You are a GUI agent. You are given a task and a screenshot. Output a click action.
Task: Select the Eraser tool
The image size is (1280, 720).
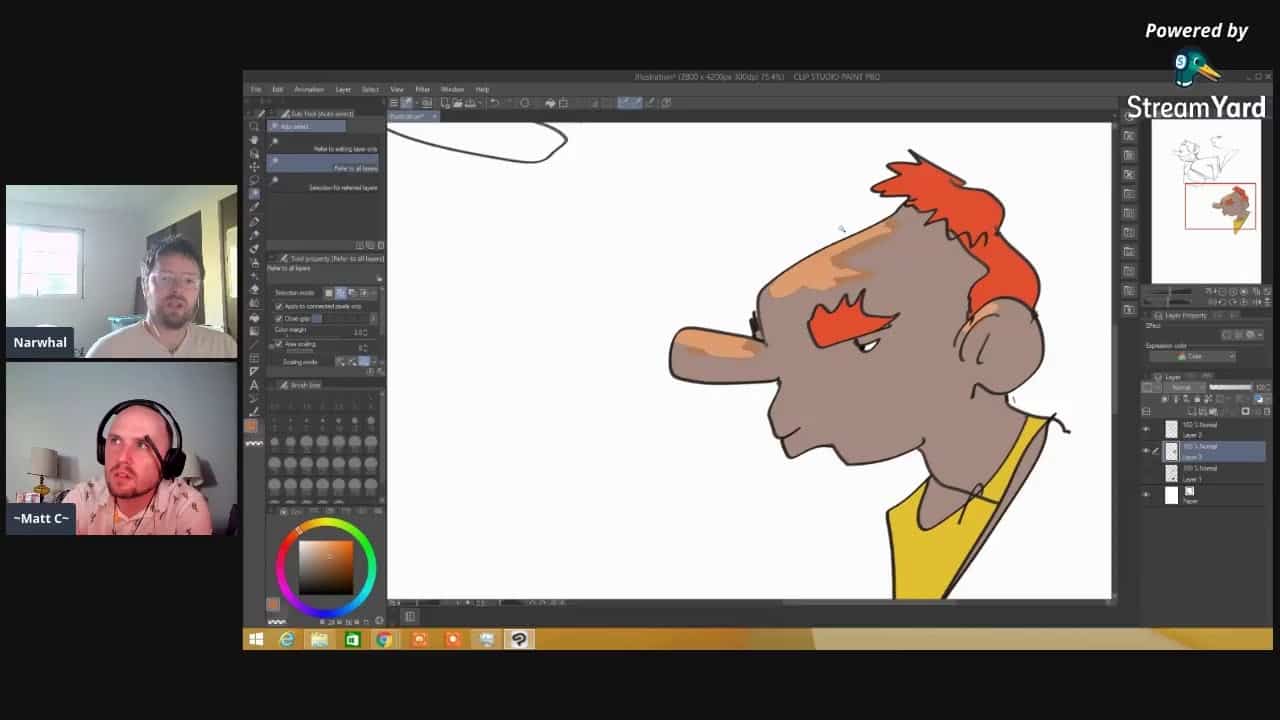254,275
